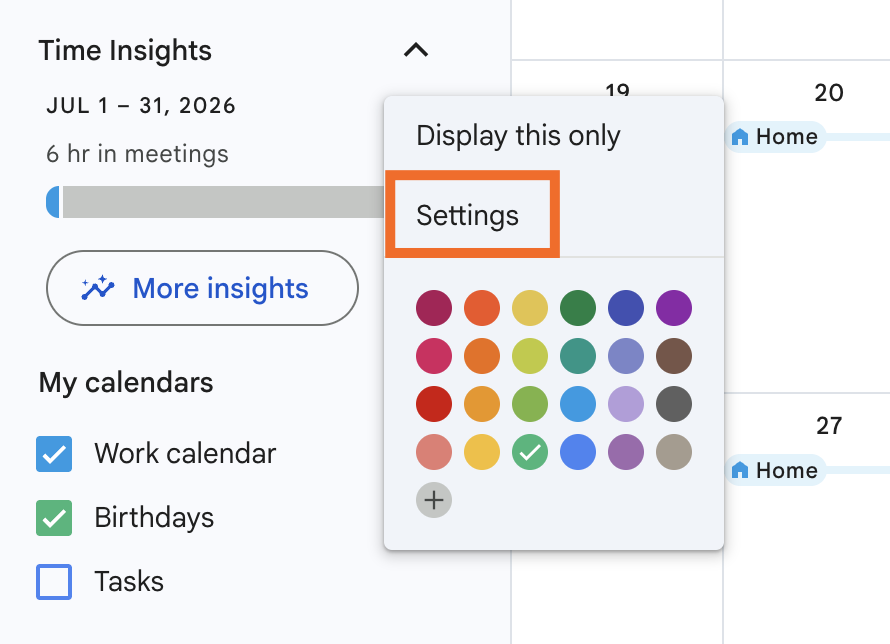Collapse the Time Insights section

pos(417,50)
